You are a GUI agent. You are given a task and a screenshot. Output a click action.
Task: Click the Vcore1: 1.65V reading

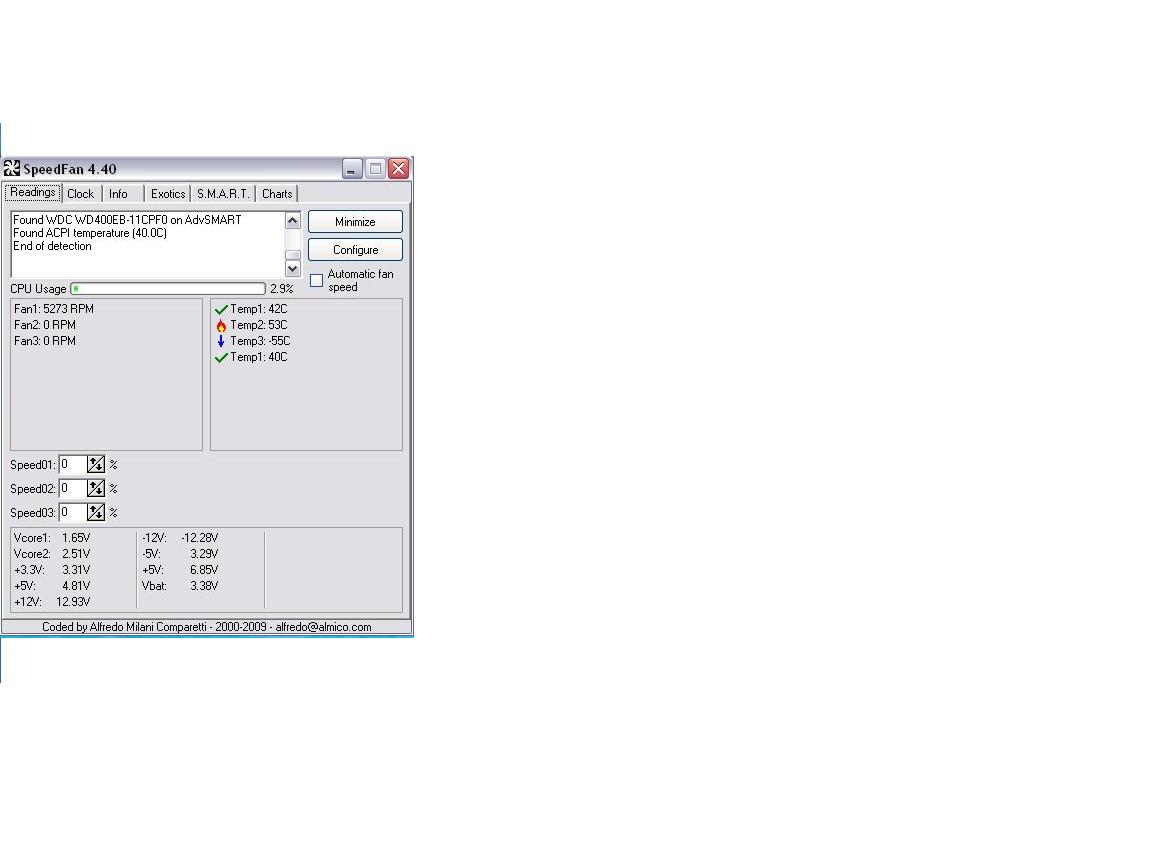(52, 538)
